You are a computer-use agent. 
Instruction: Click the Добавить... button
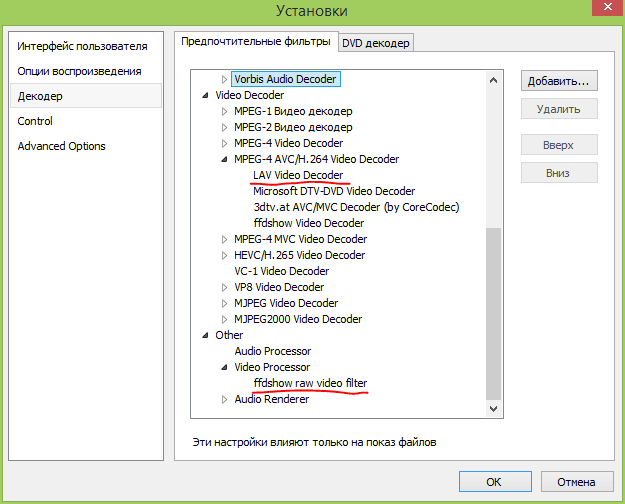(x=558, y=80)
